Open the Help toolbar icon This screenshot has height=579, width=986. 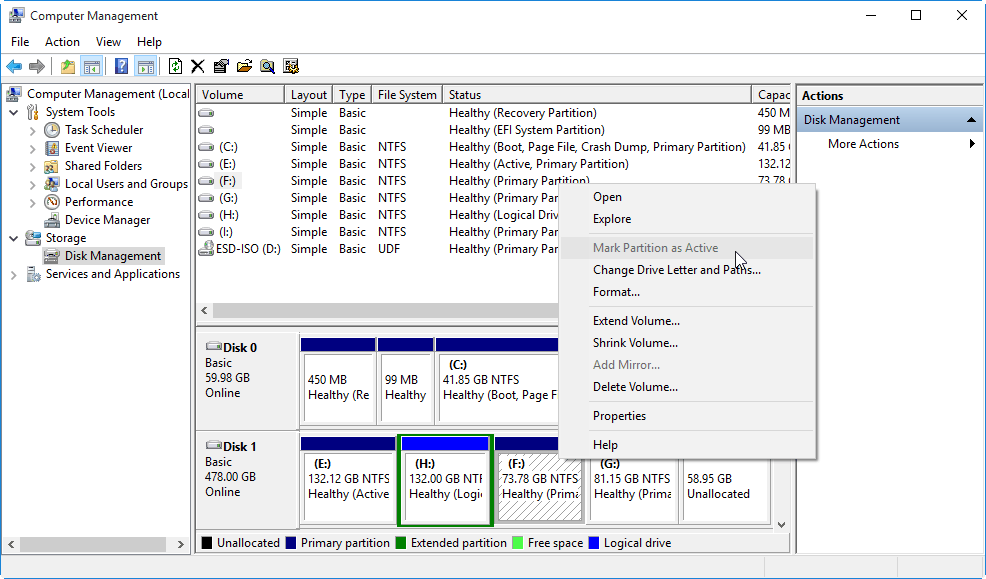pos(122,65)
